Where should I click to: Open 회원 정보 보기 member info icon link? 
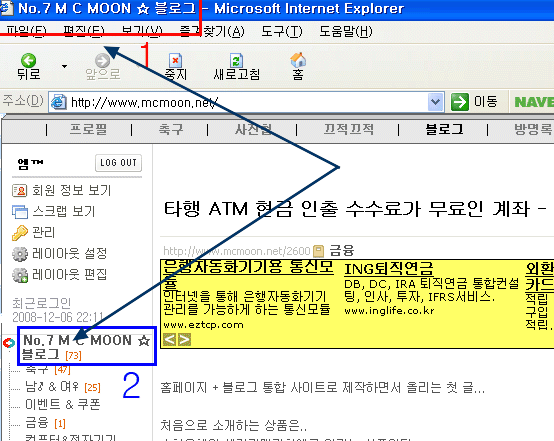tap(19, 190)
